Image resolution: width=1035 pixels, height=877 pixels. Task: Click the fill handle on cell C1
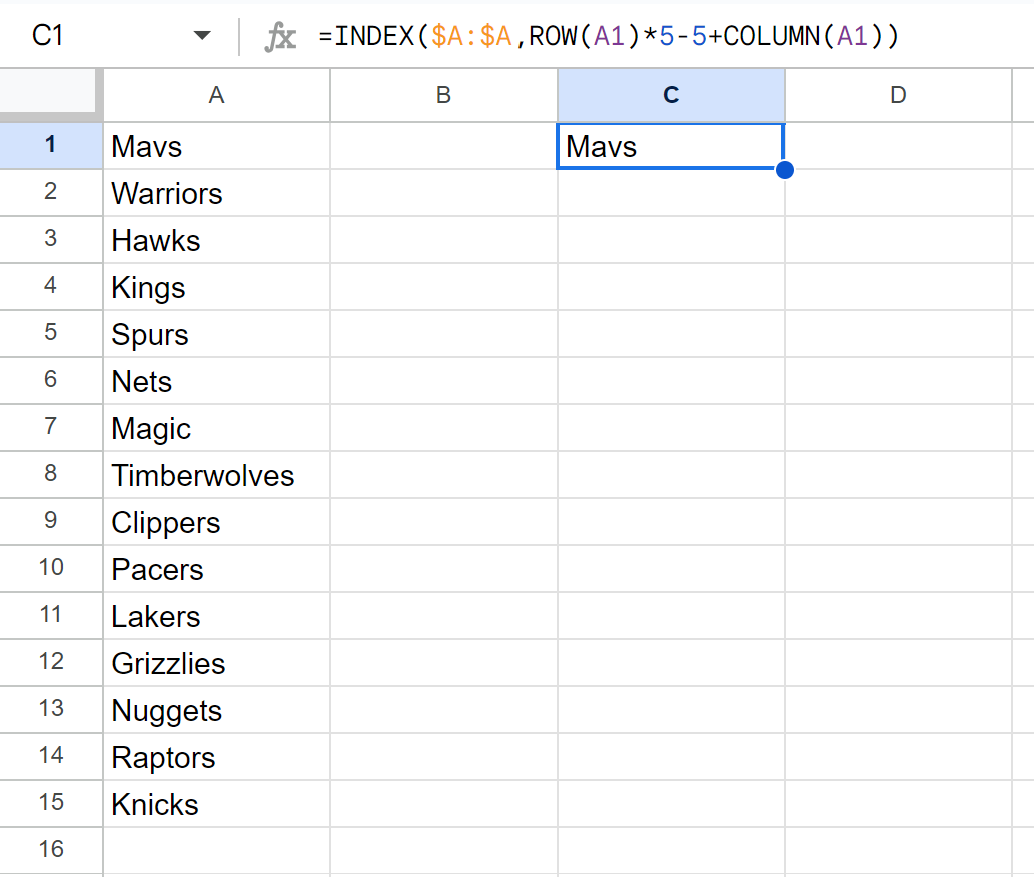[x=785, y=170]
